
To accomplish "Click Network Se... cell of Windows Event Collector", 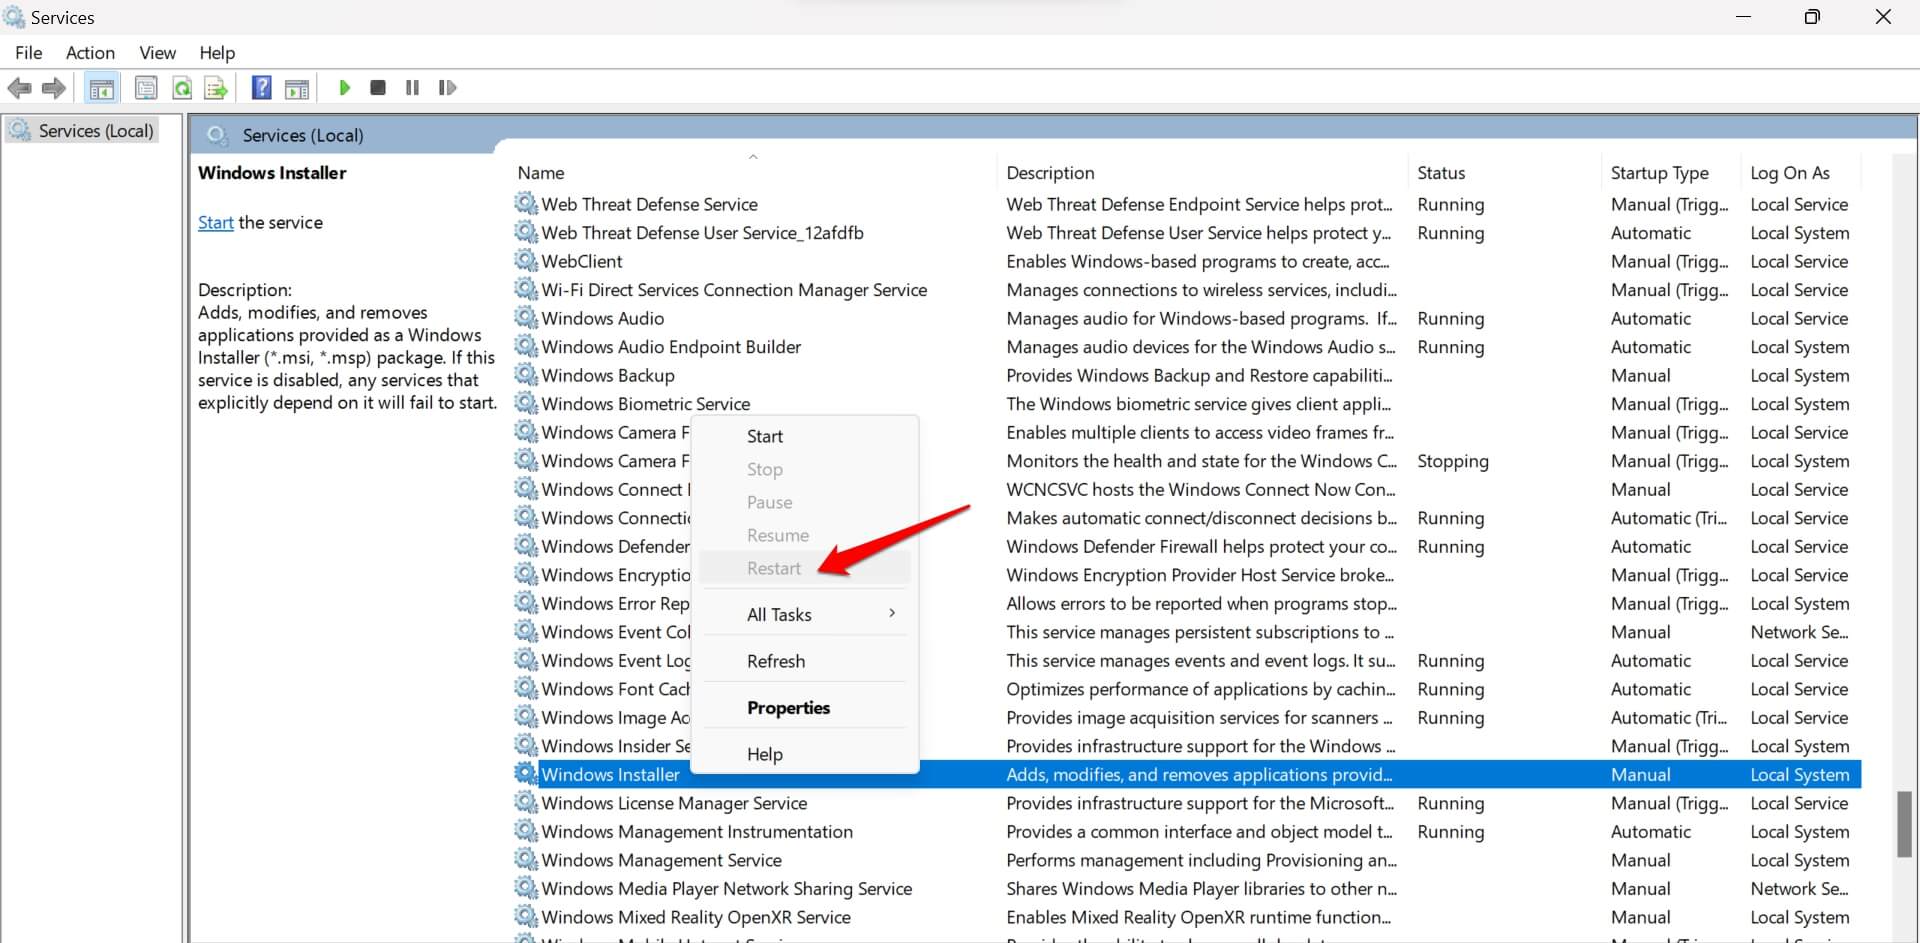I will tap(1799, 632).
